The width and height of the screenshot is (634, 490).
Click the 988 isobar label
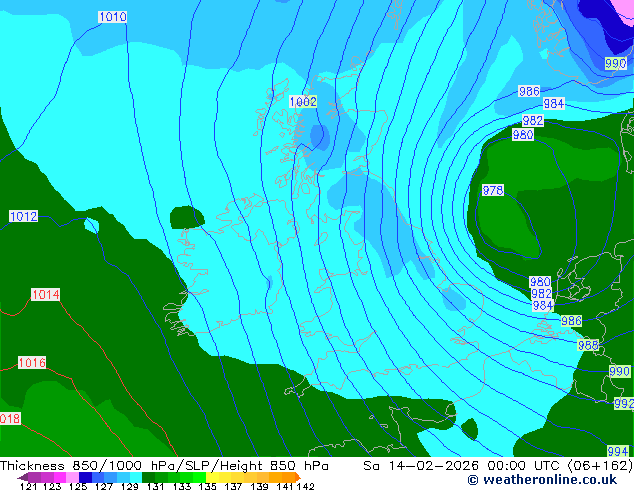588,345
